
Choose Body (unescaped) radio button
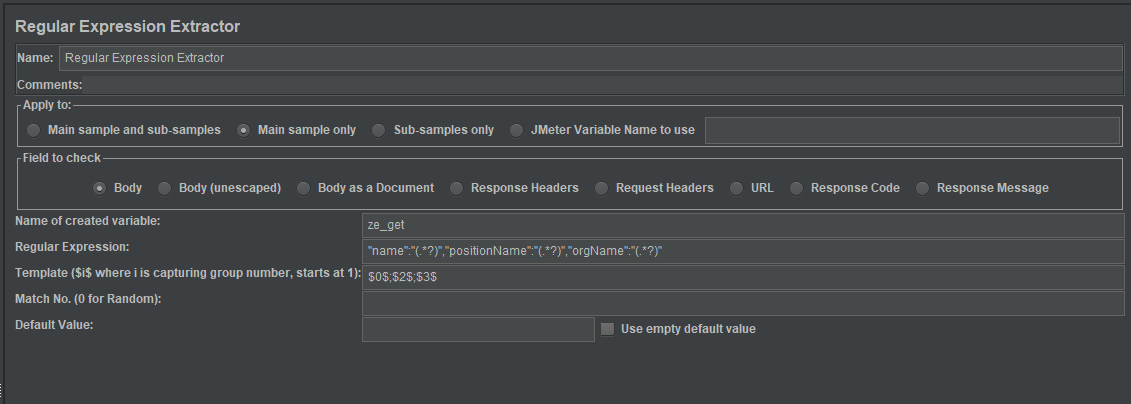165,188
